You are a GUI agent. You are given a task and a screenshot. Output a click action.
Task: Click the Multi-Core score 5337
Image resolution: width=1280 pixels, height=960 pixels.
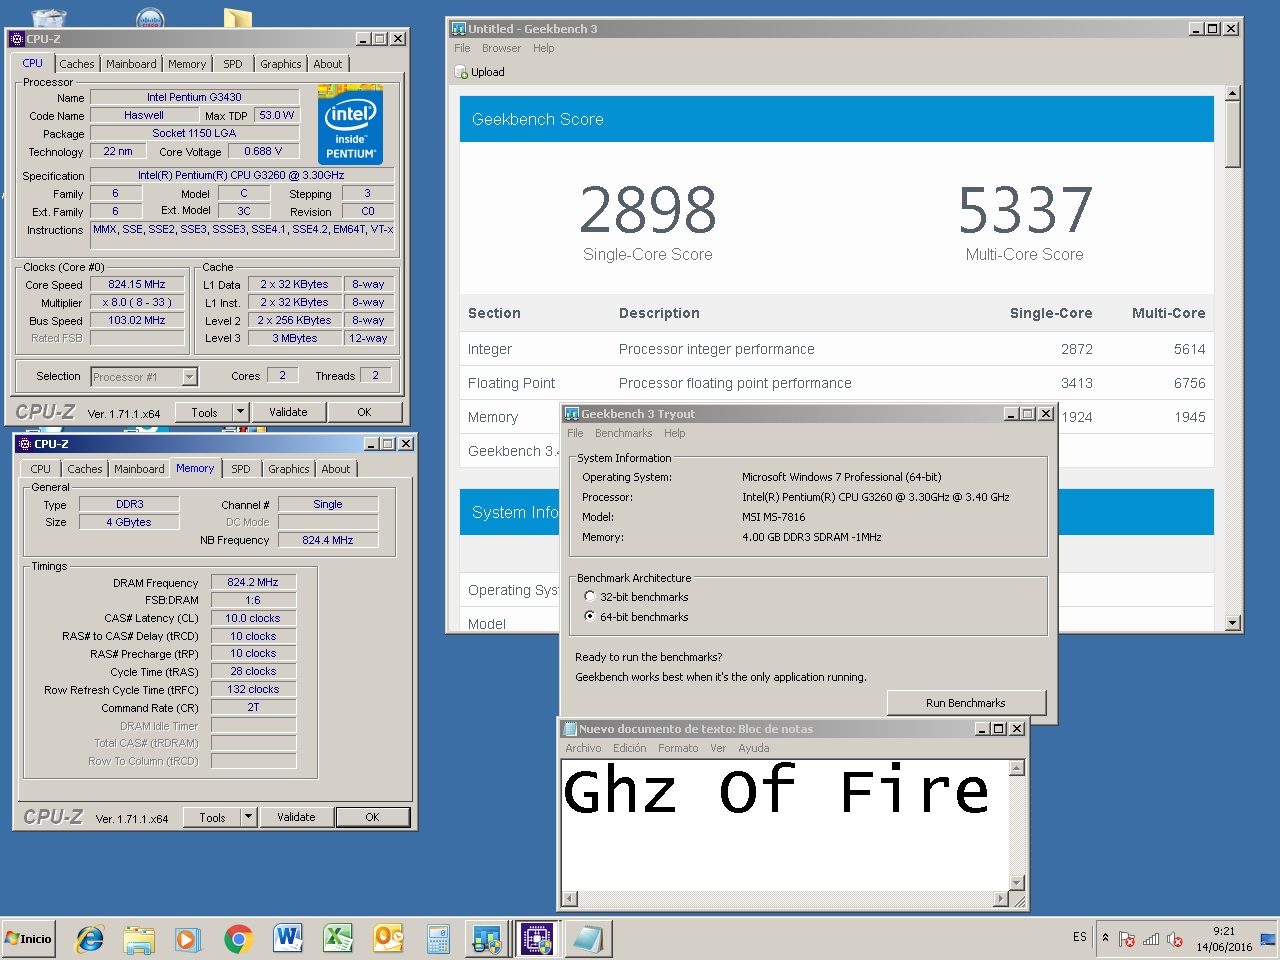pos(1025,210)
